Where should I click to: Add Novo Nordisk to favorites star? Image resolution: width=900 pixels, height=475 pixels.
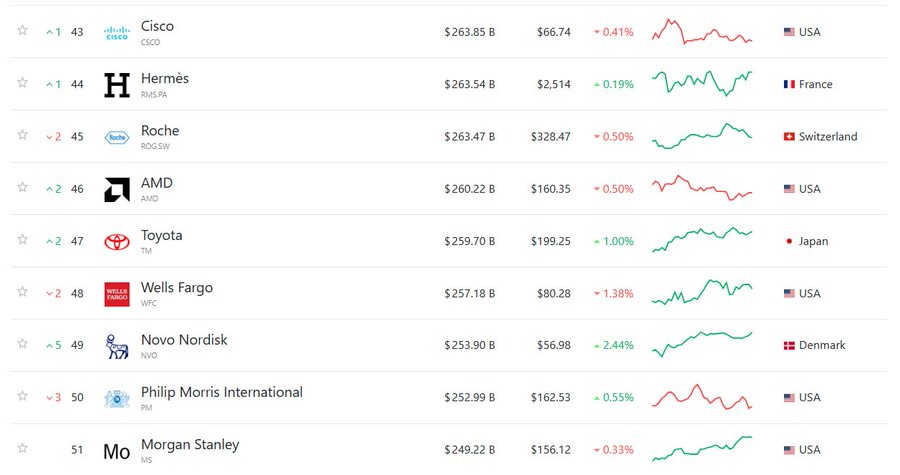click(22, 344)
